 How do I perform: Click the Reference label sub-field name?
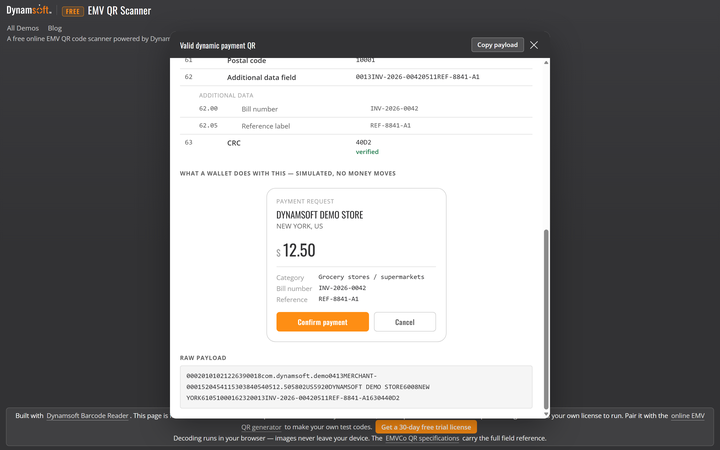266,126
